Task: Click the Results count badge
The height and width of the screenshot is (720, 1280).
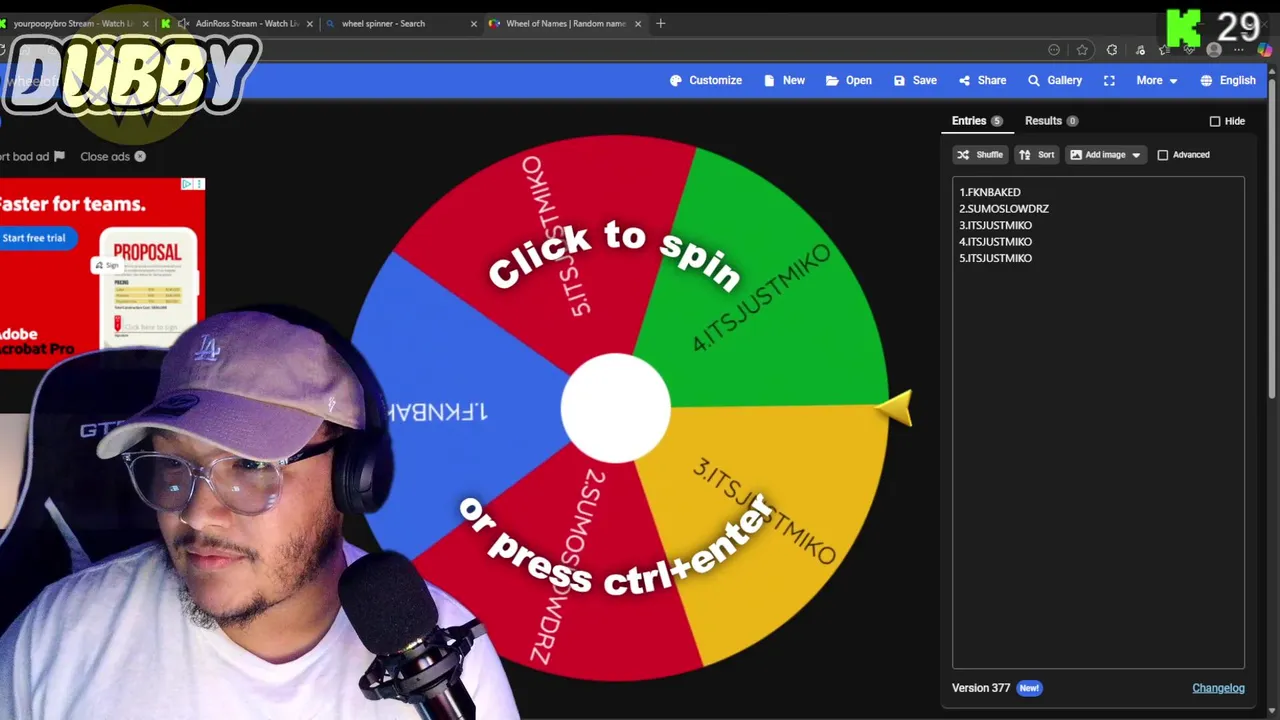Action: (x=1072, y=121)
